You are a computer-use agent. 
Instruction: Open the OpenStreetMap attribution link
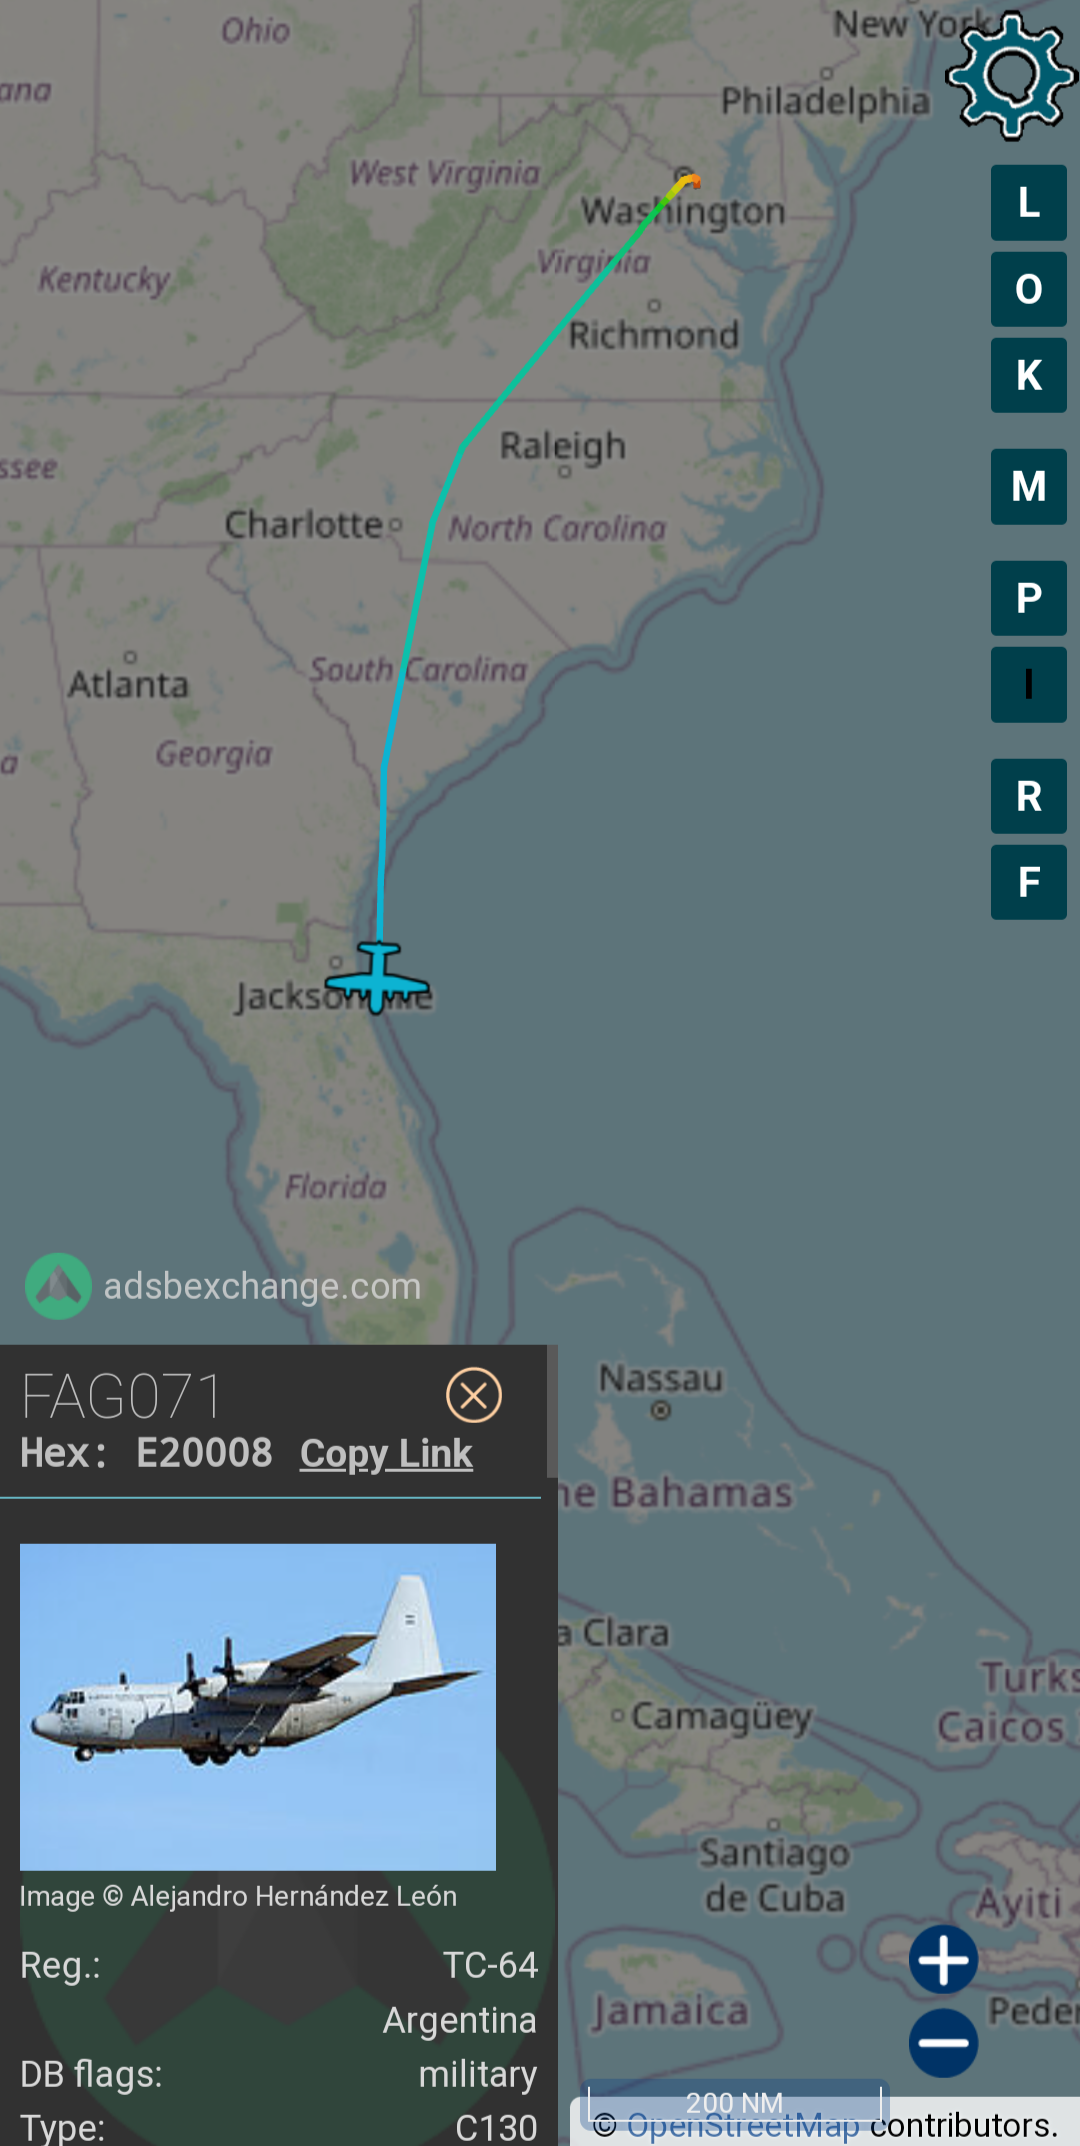click(x=743, y=2126)
